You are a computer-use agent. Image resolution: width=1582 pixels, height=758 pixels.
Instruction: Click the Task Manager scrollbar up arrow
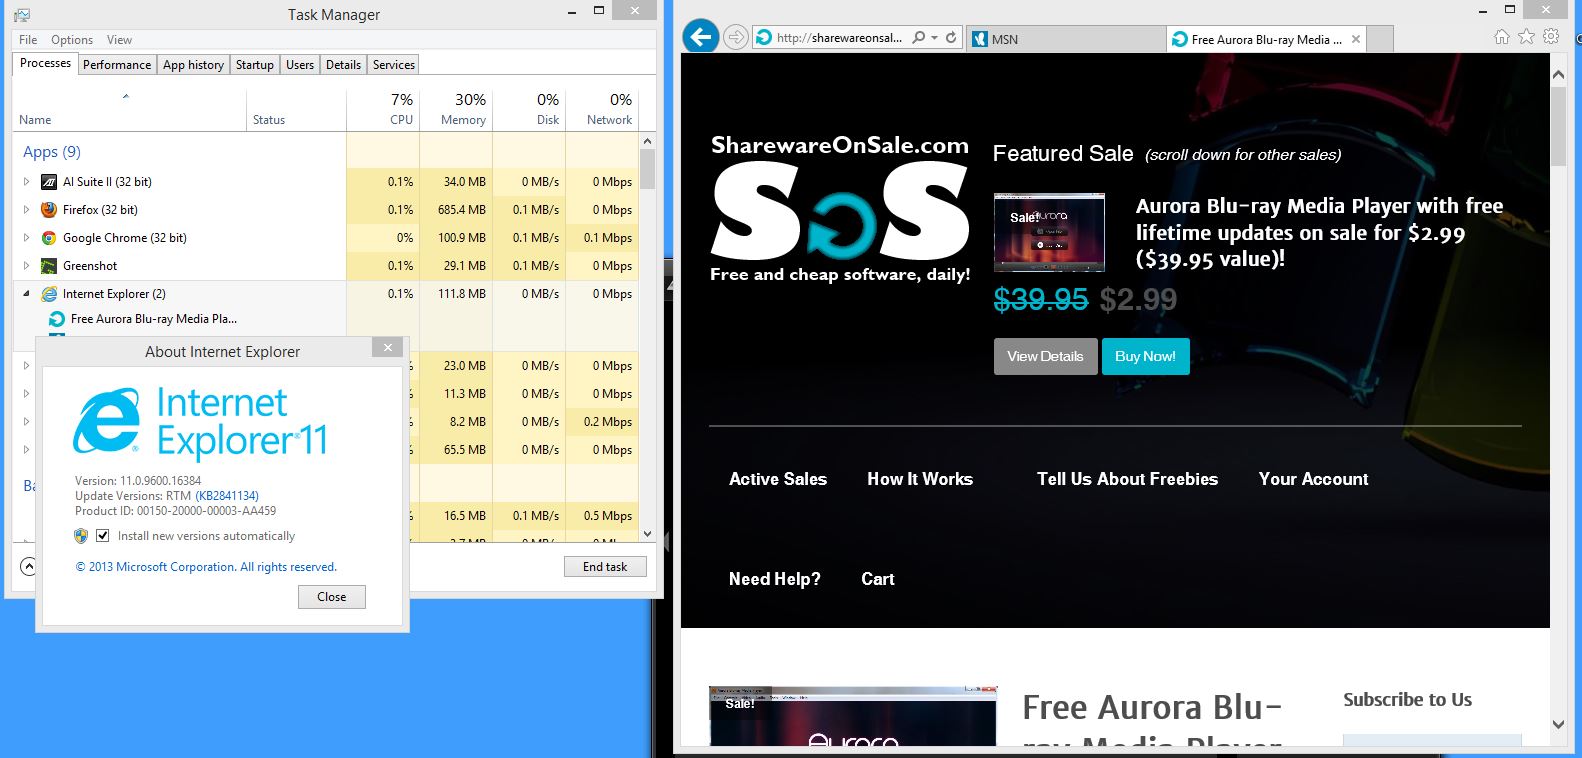647,141
